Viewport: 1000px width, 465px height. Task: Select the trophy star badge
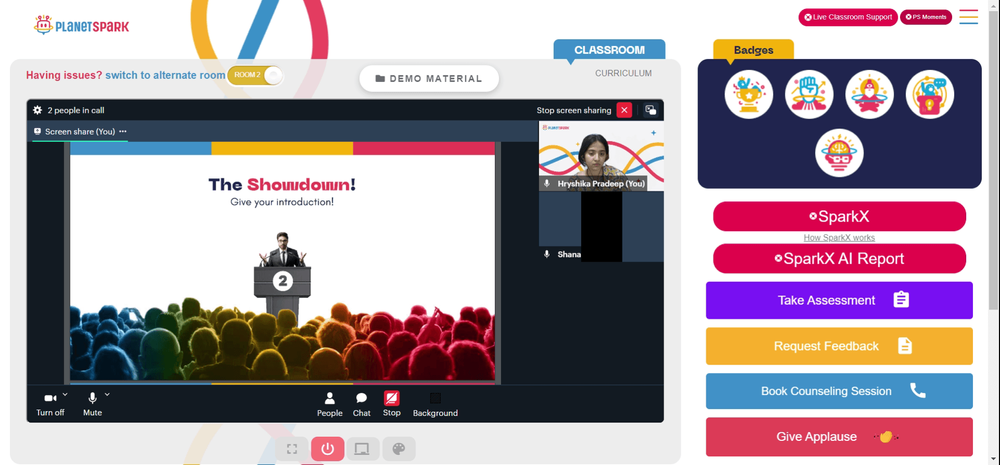point(749,94)
